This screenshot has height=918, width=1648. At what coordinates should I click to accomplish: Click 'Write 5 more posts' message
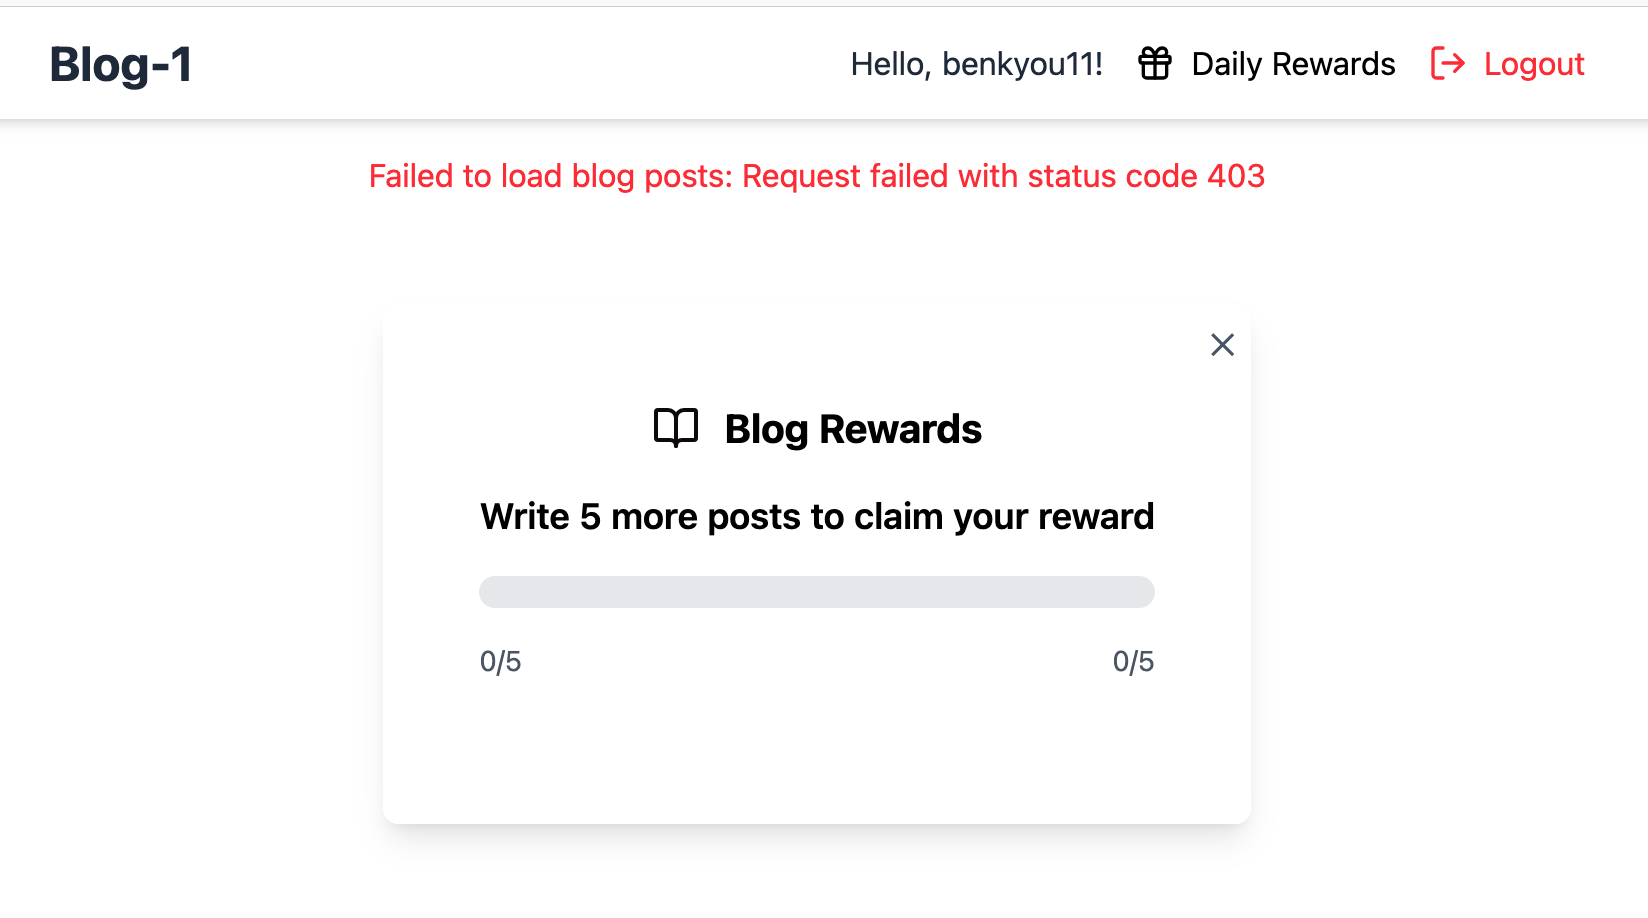click(817, 517)
